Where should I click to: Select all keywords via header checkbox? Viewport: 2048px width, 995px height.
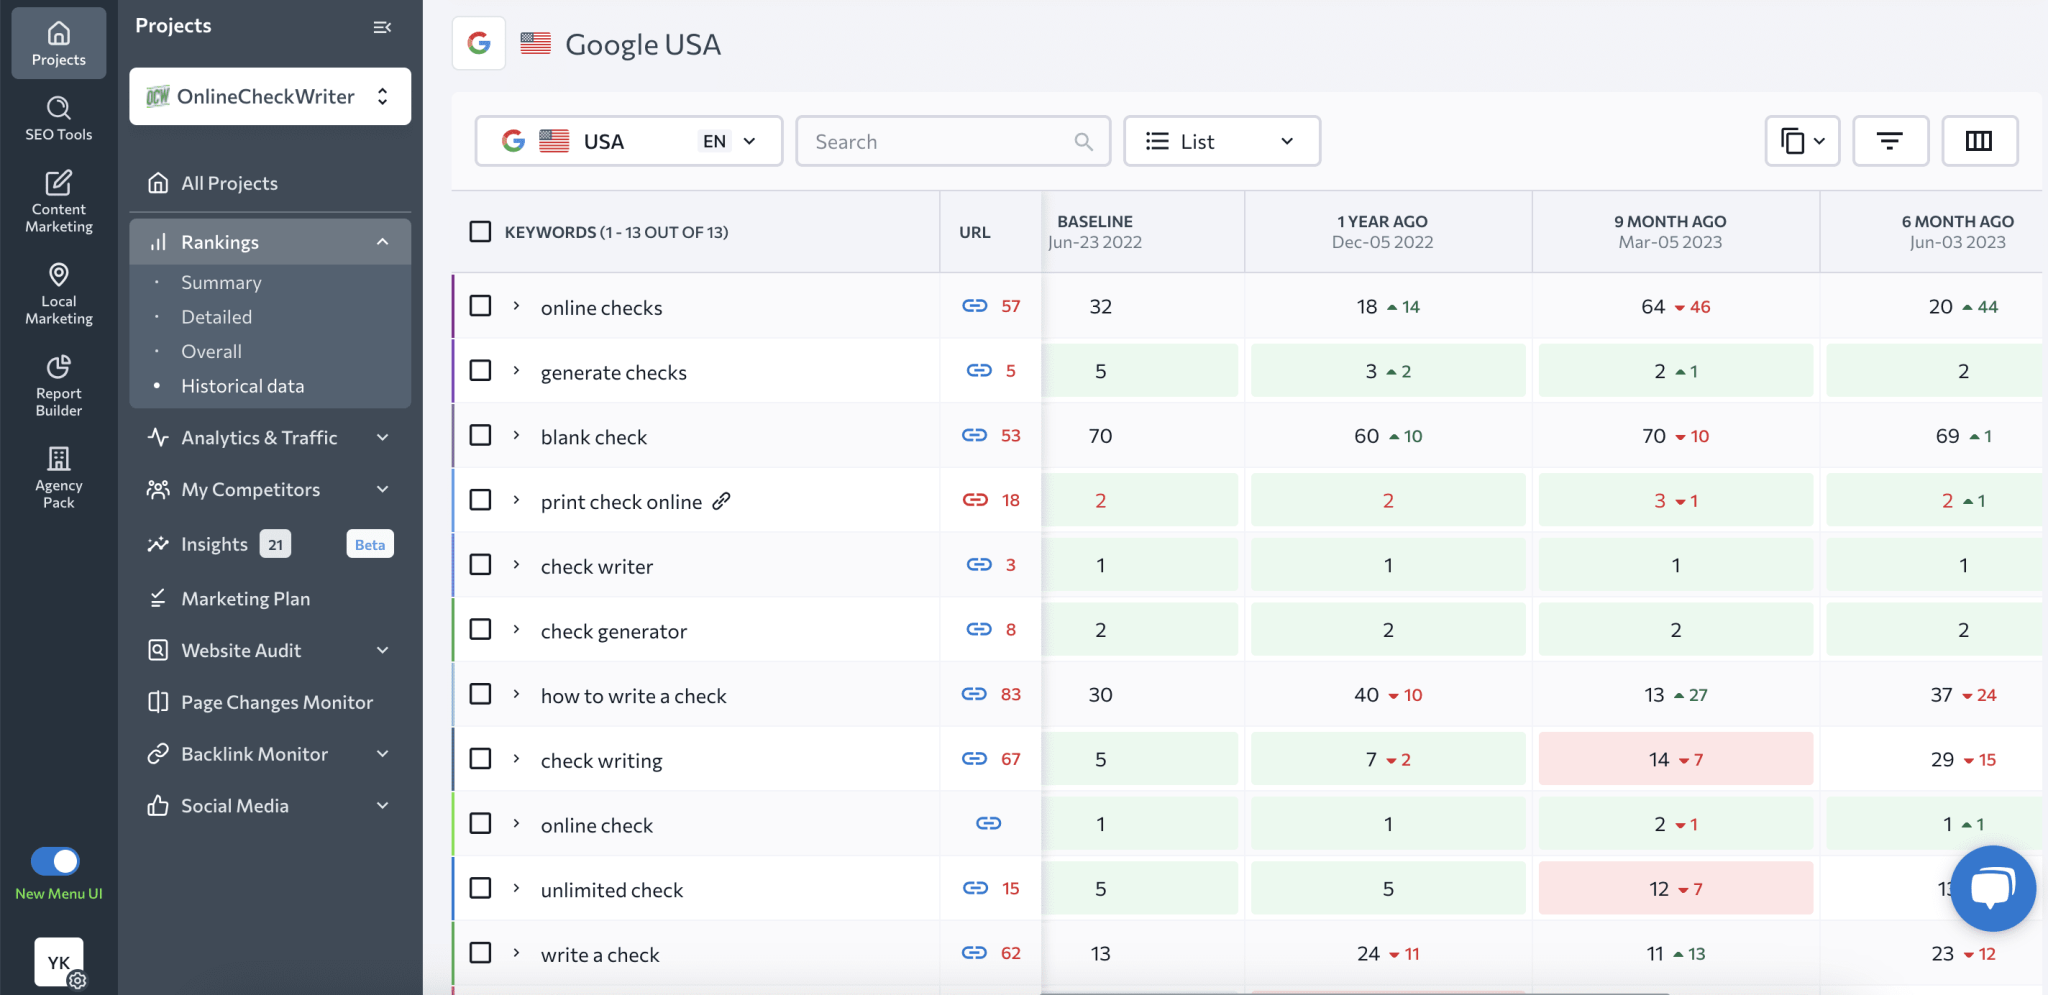[x=480, y=231]
